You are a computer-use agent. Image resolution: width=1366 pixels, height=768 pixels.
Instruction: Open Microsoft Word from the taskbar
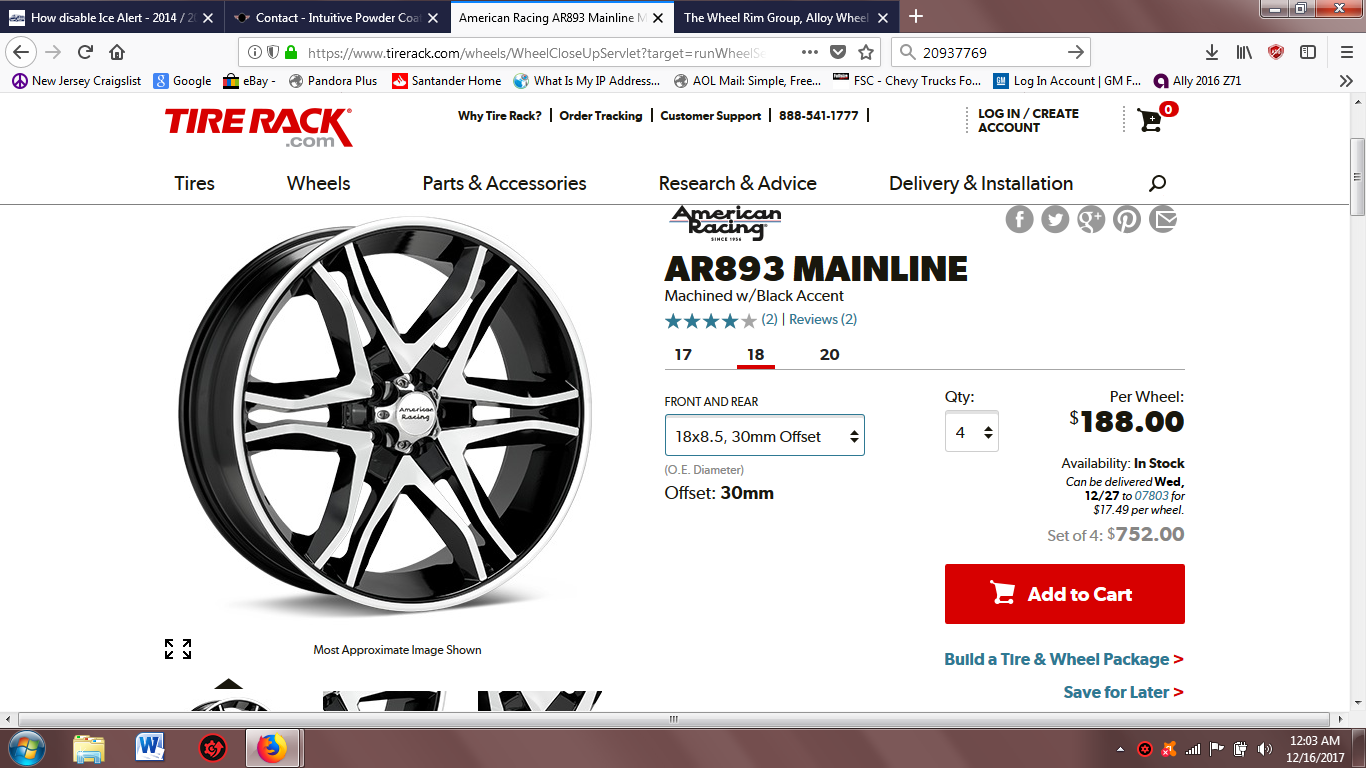click(x=150, y=748)
